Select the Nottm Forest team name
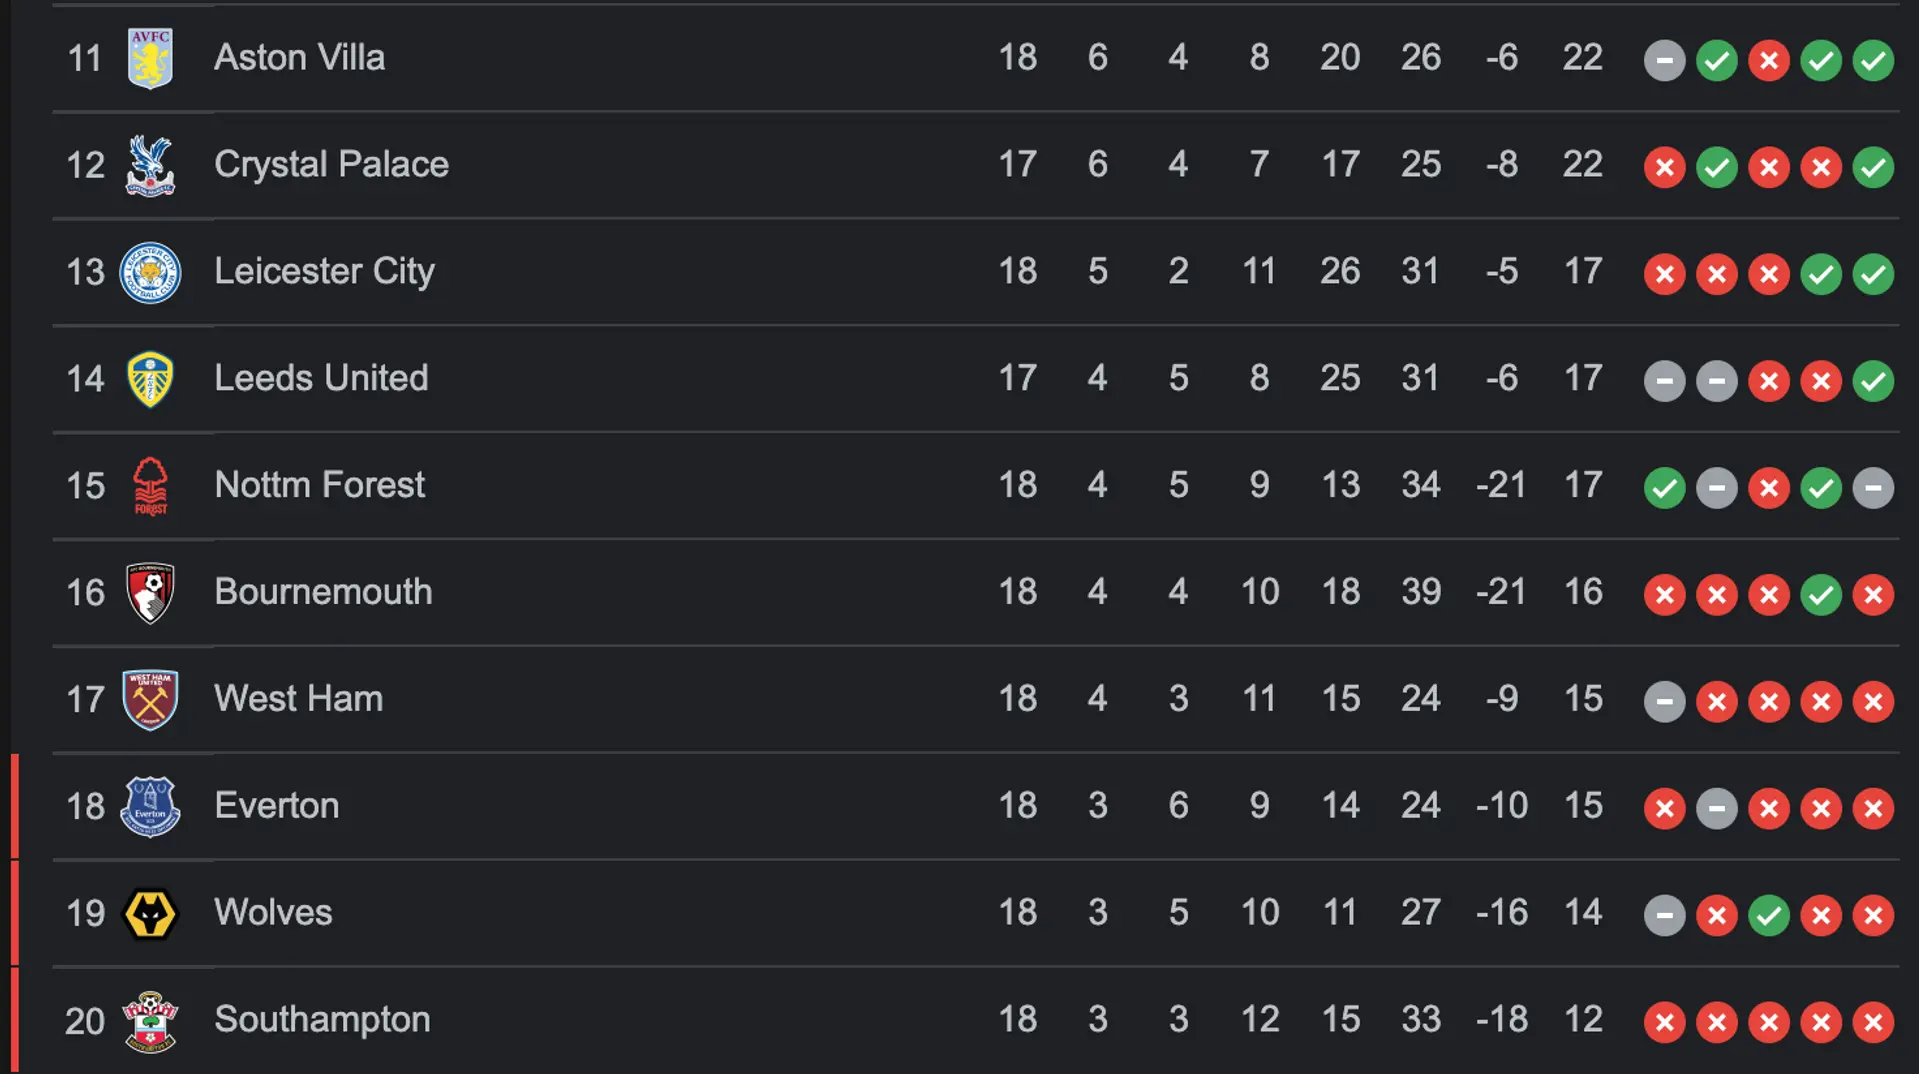This screenshot has width=1919, height=1074. pos(319,485)
